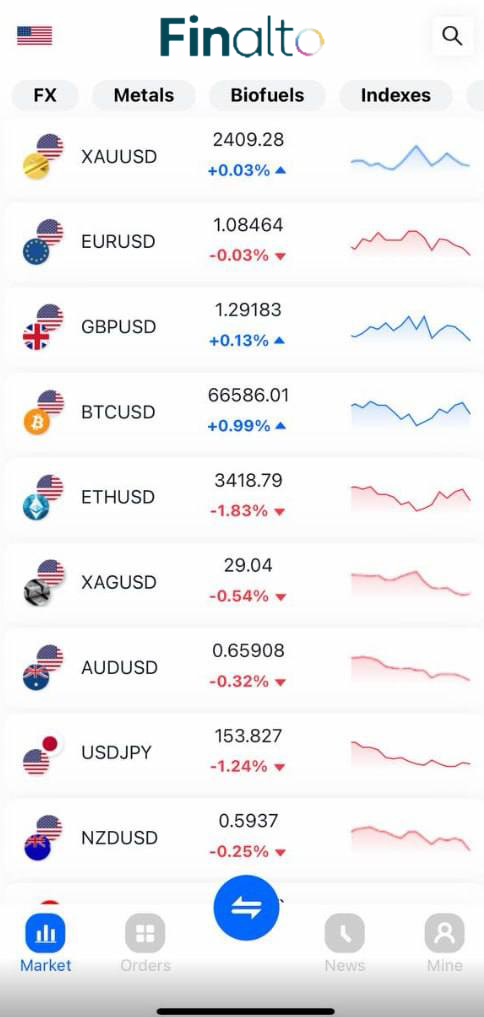Tap the Bitcoin coin icon for BTCUSD

click(x=36, y=423)
